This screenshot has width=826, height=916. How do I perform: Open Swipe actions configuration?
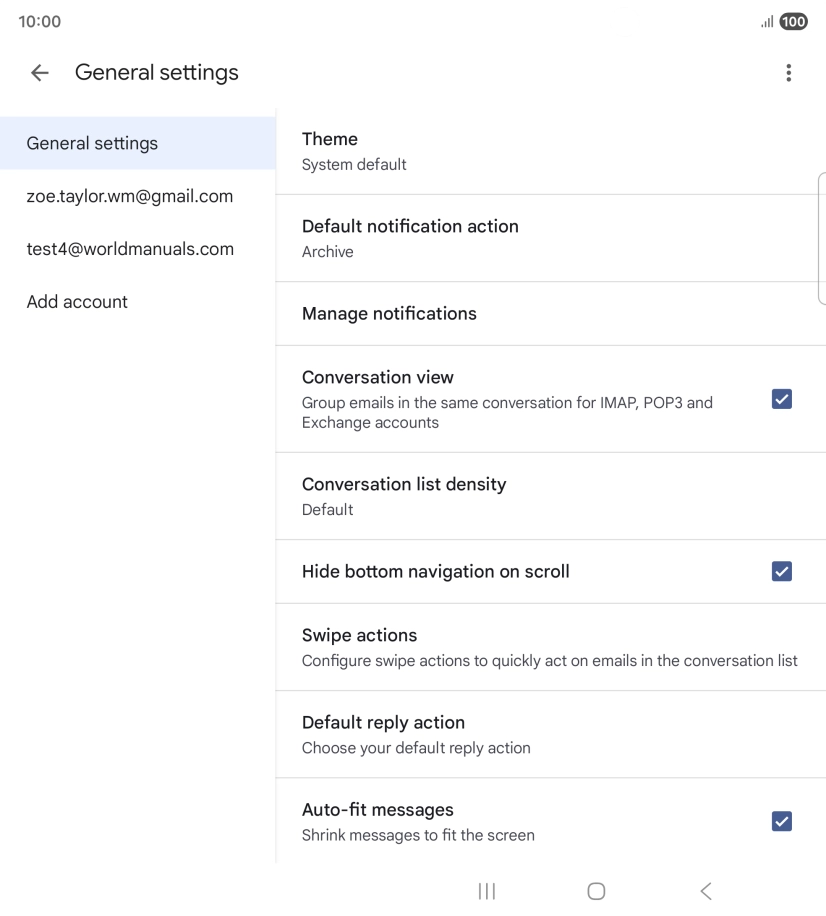click(550, 647)
